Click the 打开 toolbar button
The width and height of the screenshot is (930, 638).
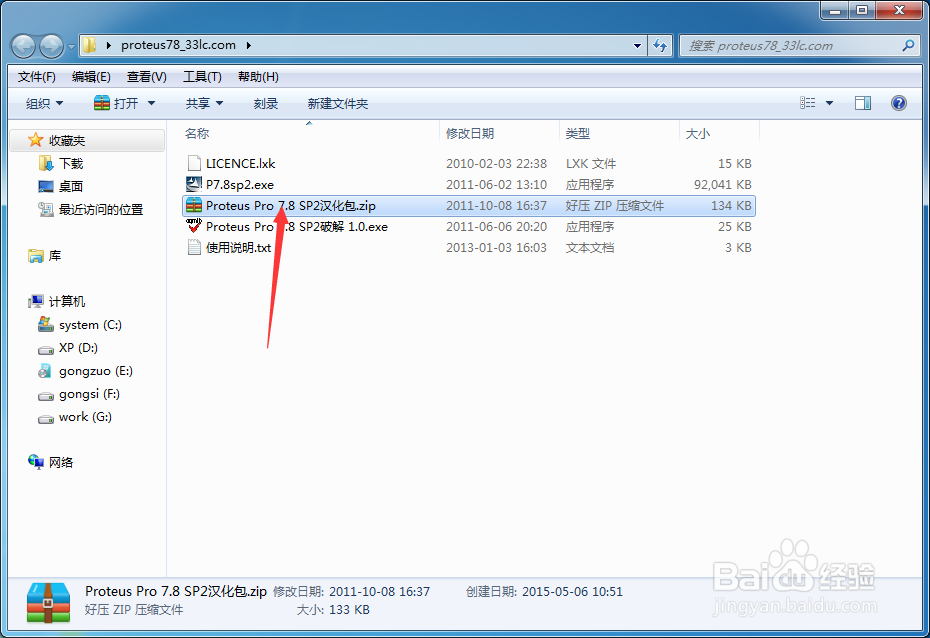116,103
